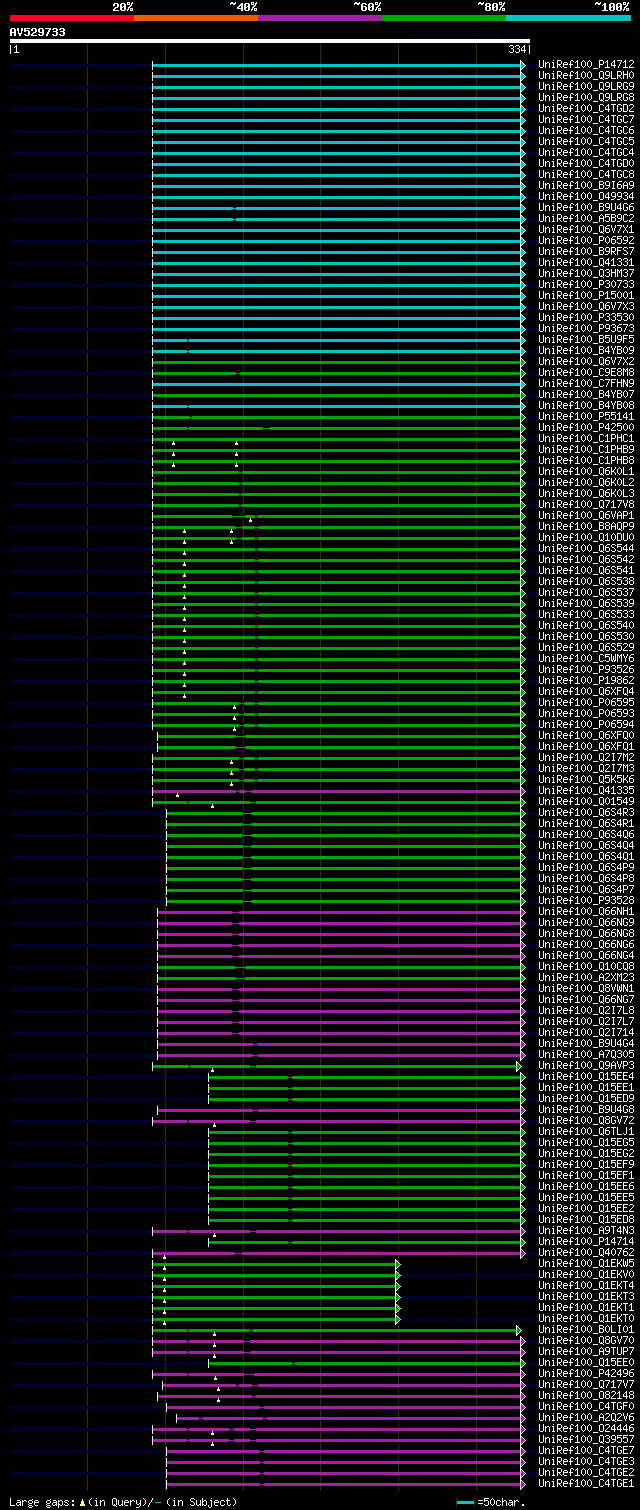Select label UniRef100_Q41335
The width and height of the screenshot is (640, 1510).
coord(586,790)
